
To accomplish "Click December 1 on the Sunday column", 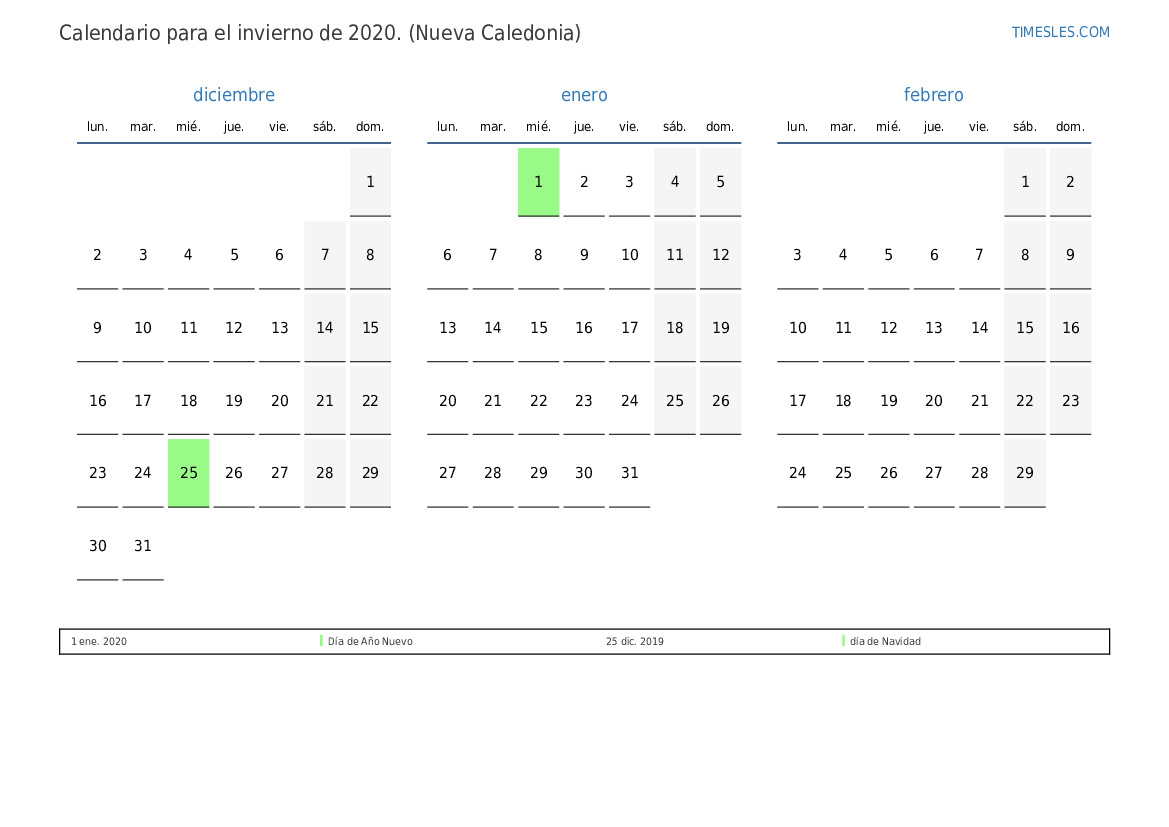I will [371, 182].
